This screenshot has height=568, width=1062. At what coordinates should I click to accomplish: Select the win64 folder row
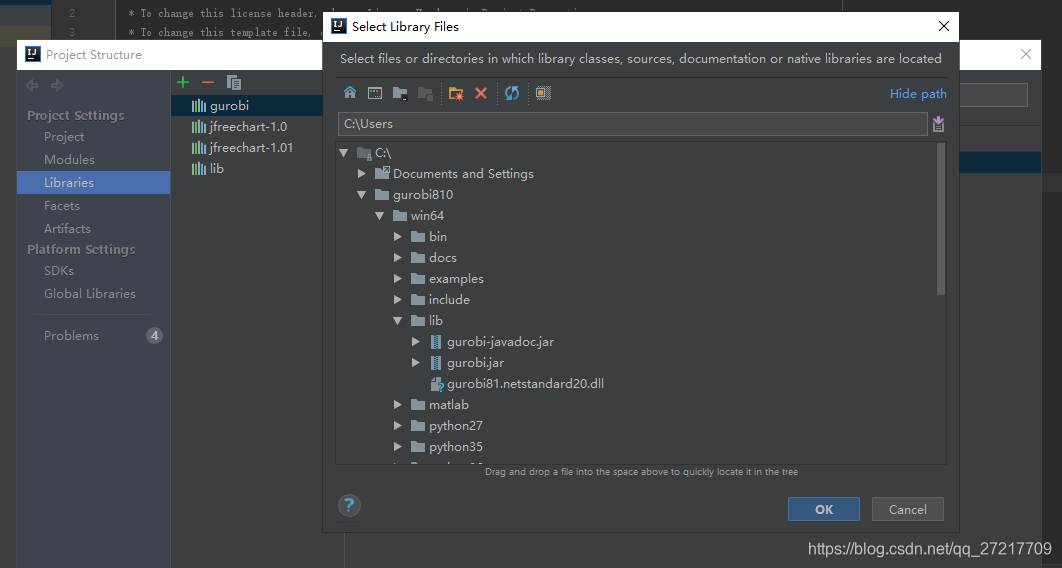(x=427, y=216)
